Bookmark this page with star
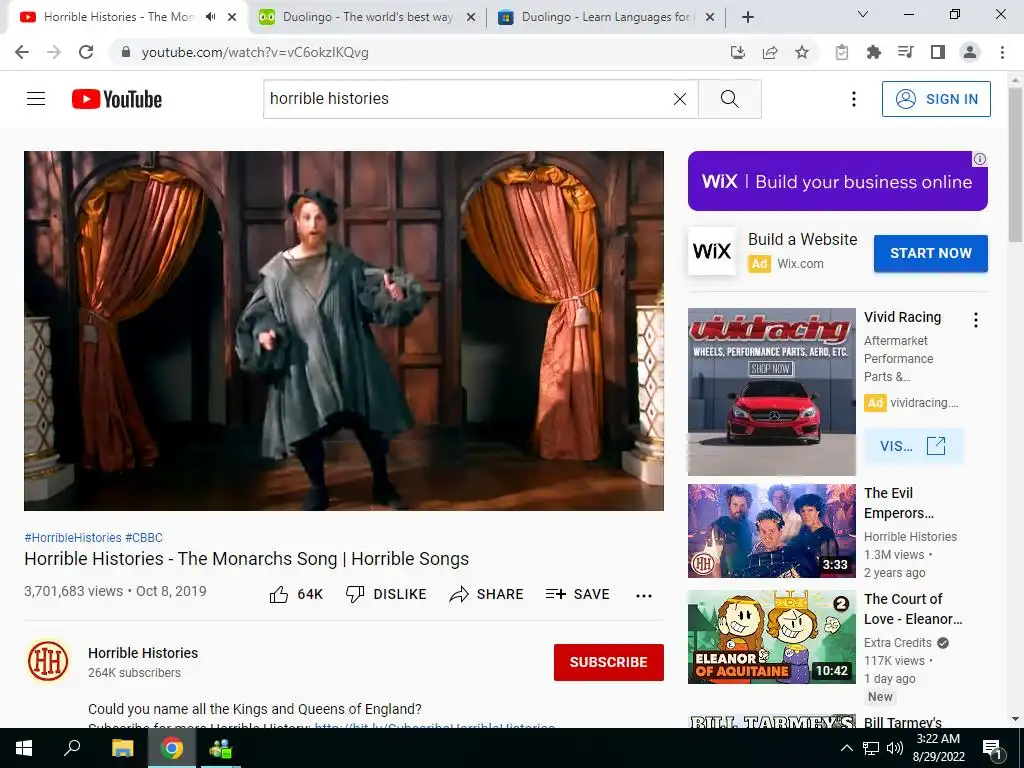 [802, 52]
